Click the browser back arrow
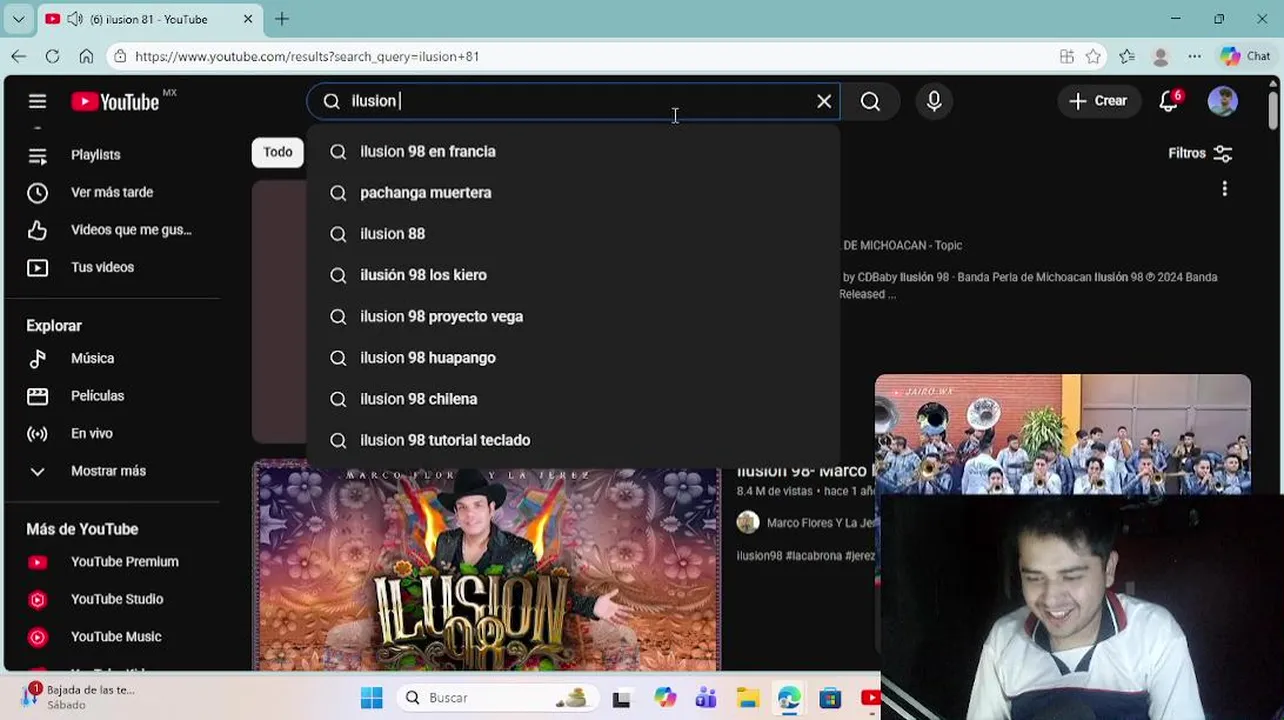The height and width of the screenshot is (720, 1284). [19, 56]
